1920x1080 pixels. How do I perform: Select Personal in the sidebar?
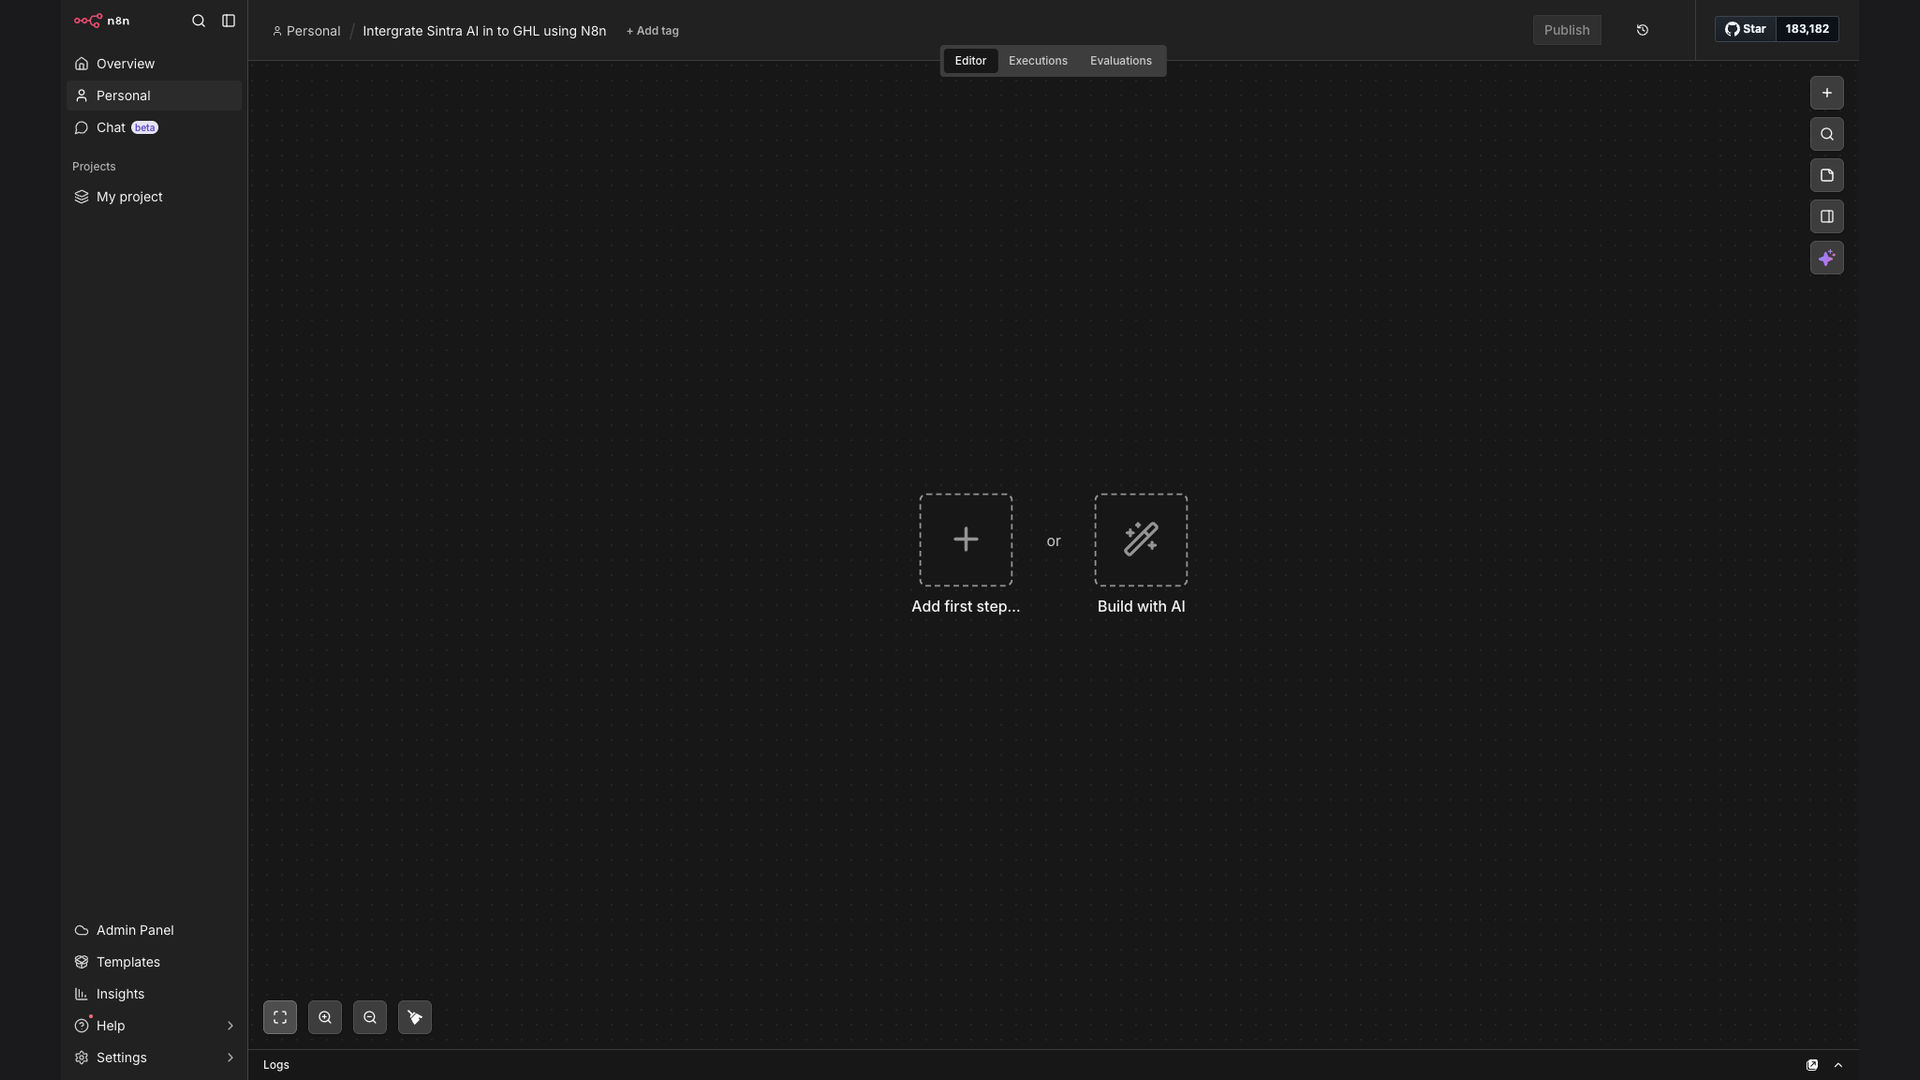tap(154, 95)
